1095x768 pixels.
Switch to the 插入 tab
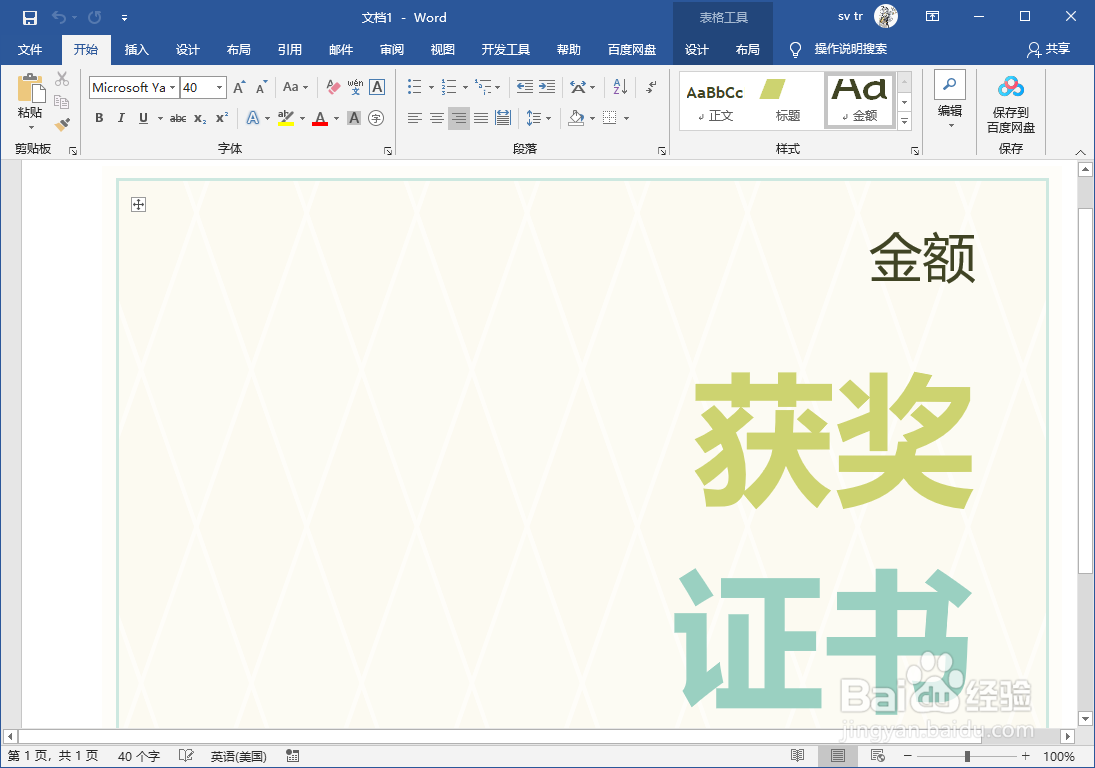pos(136,50)
